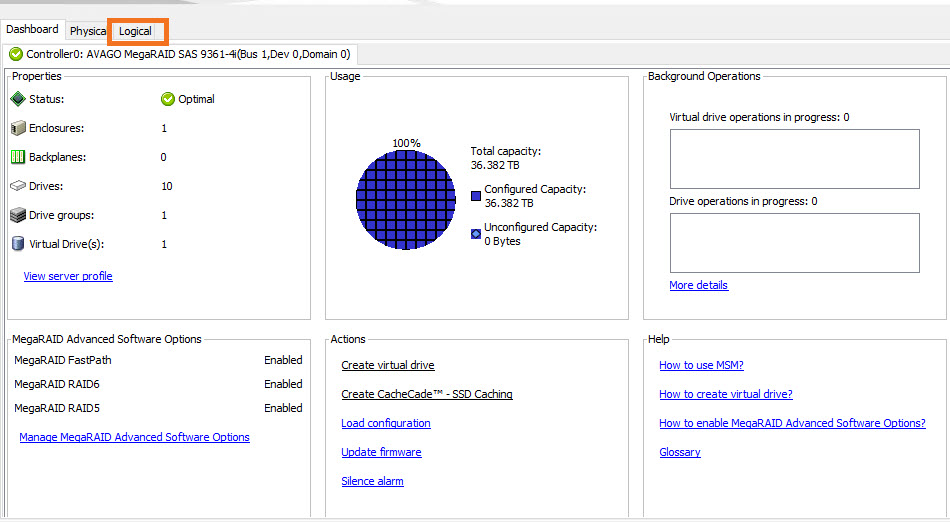Click Create virtual drive action
The height and width of the screenshot is (522, 950).
[x=388, y=365]
